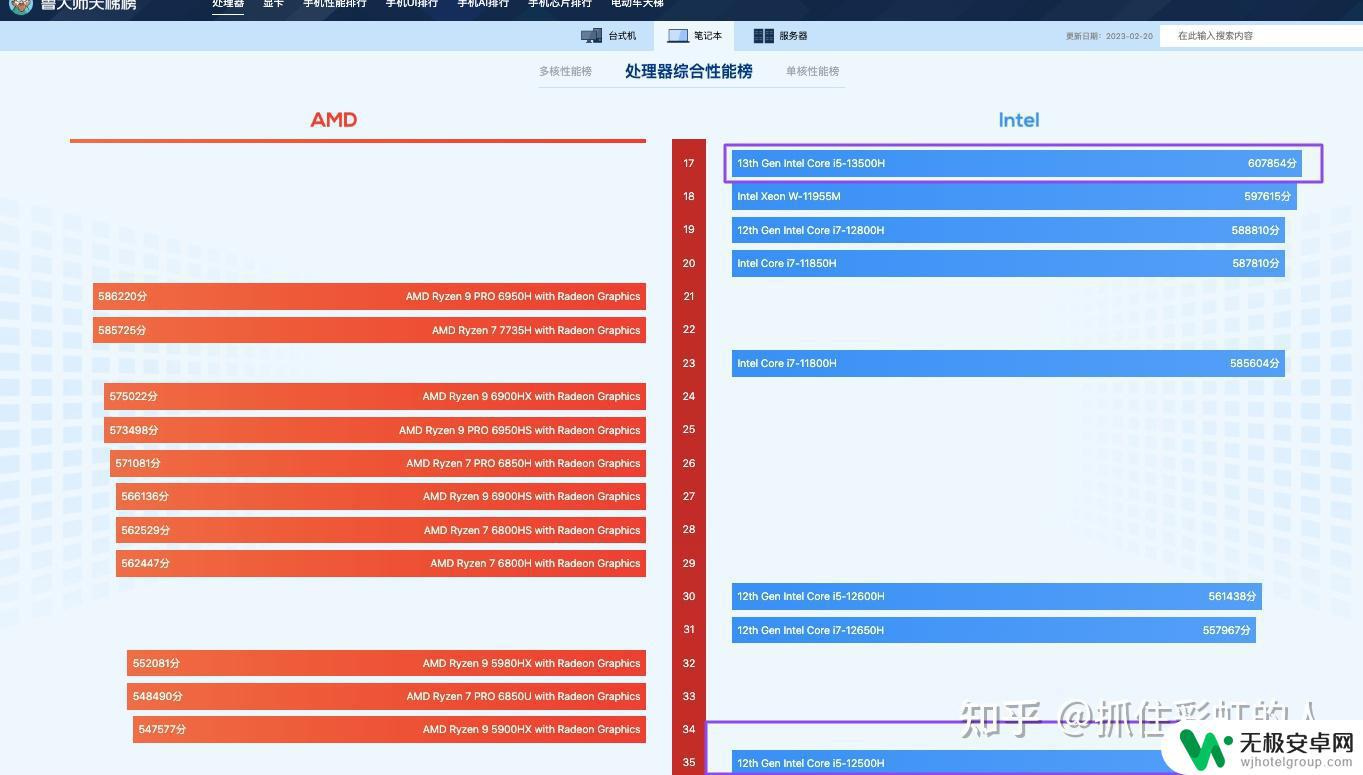Open the 电动车天梯 menu item
This screenshot has height=775, width=1363.
637,4
